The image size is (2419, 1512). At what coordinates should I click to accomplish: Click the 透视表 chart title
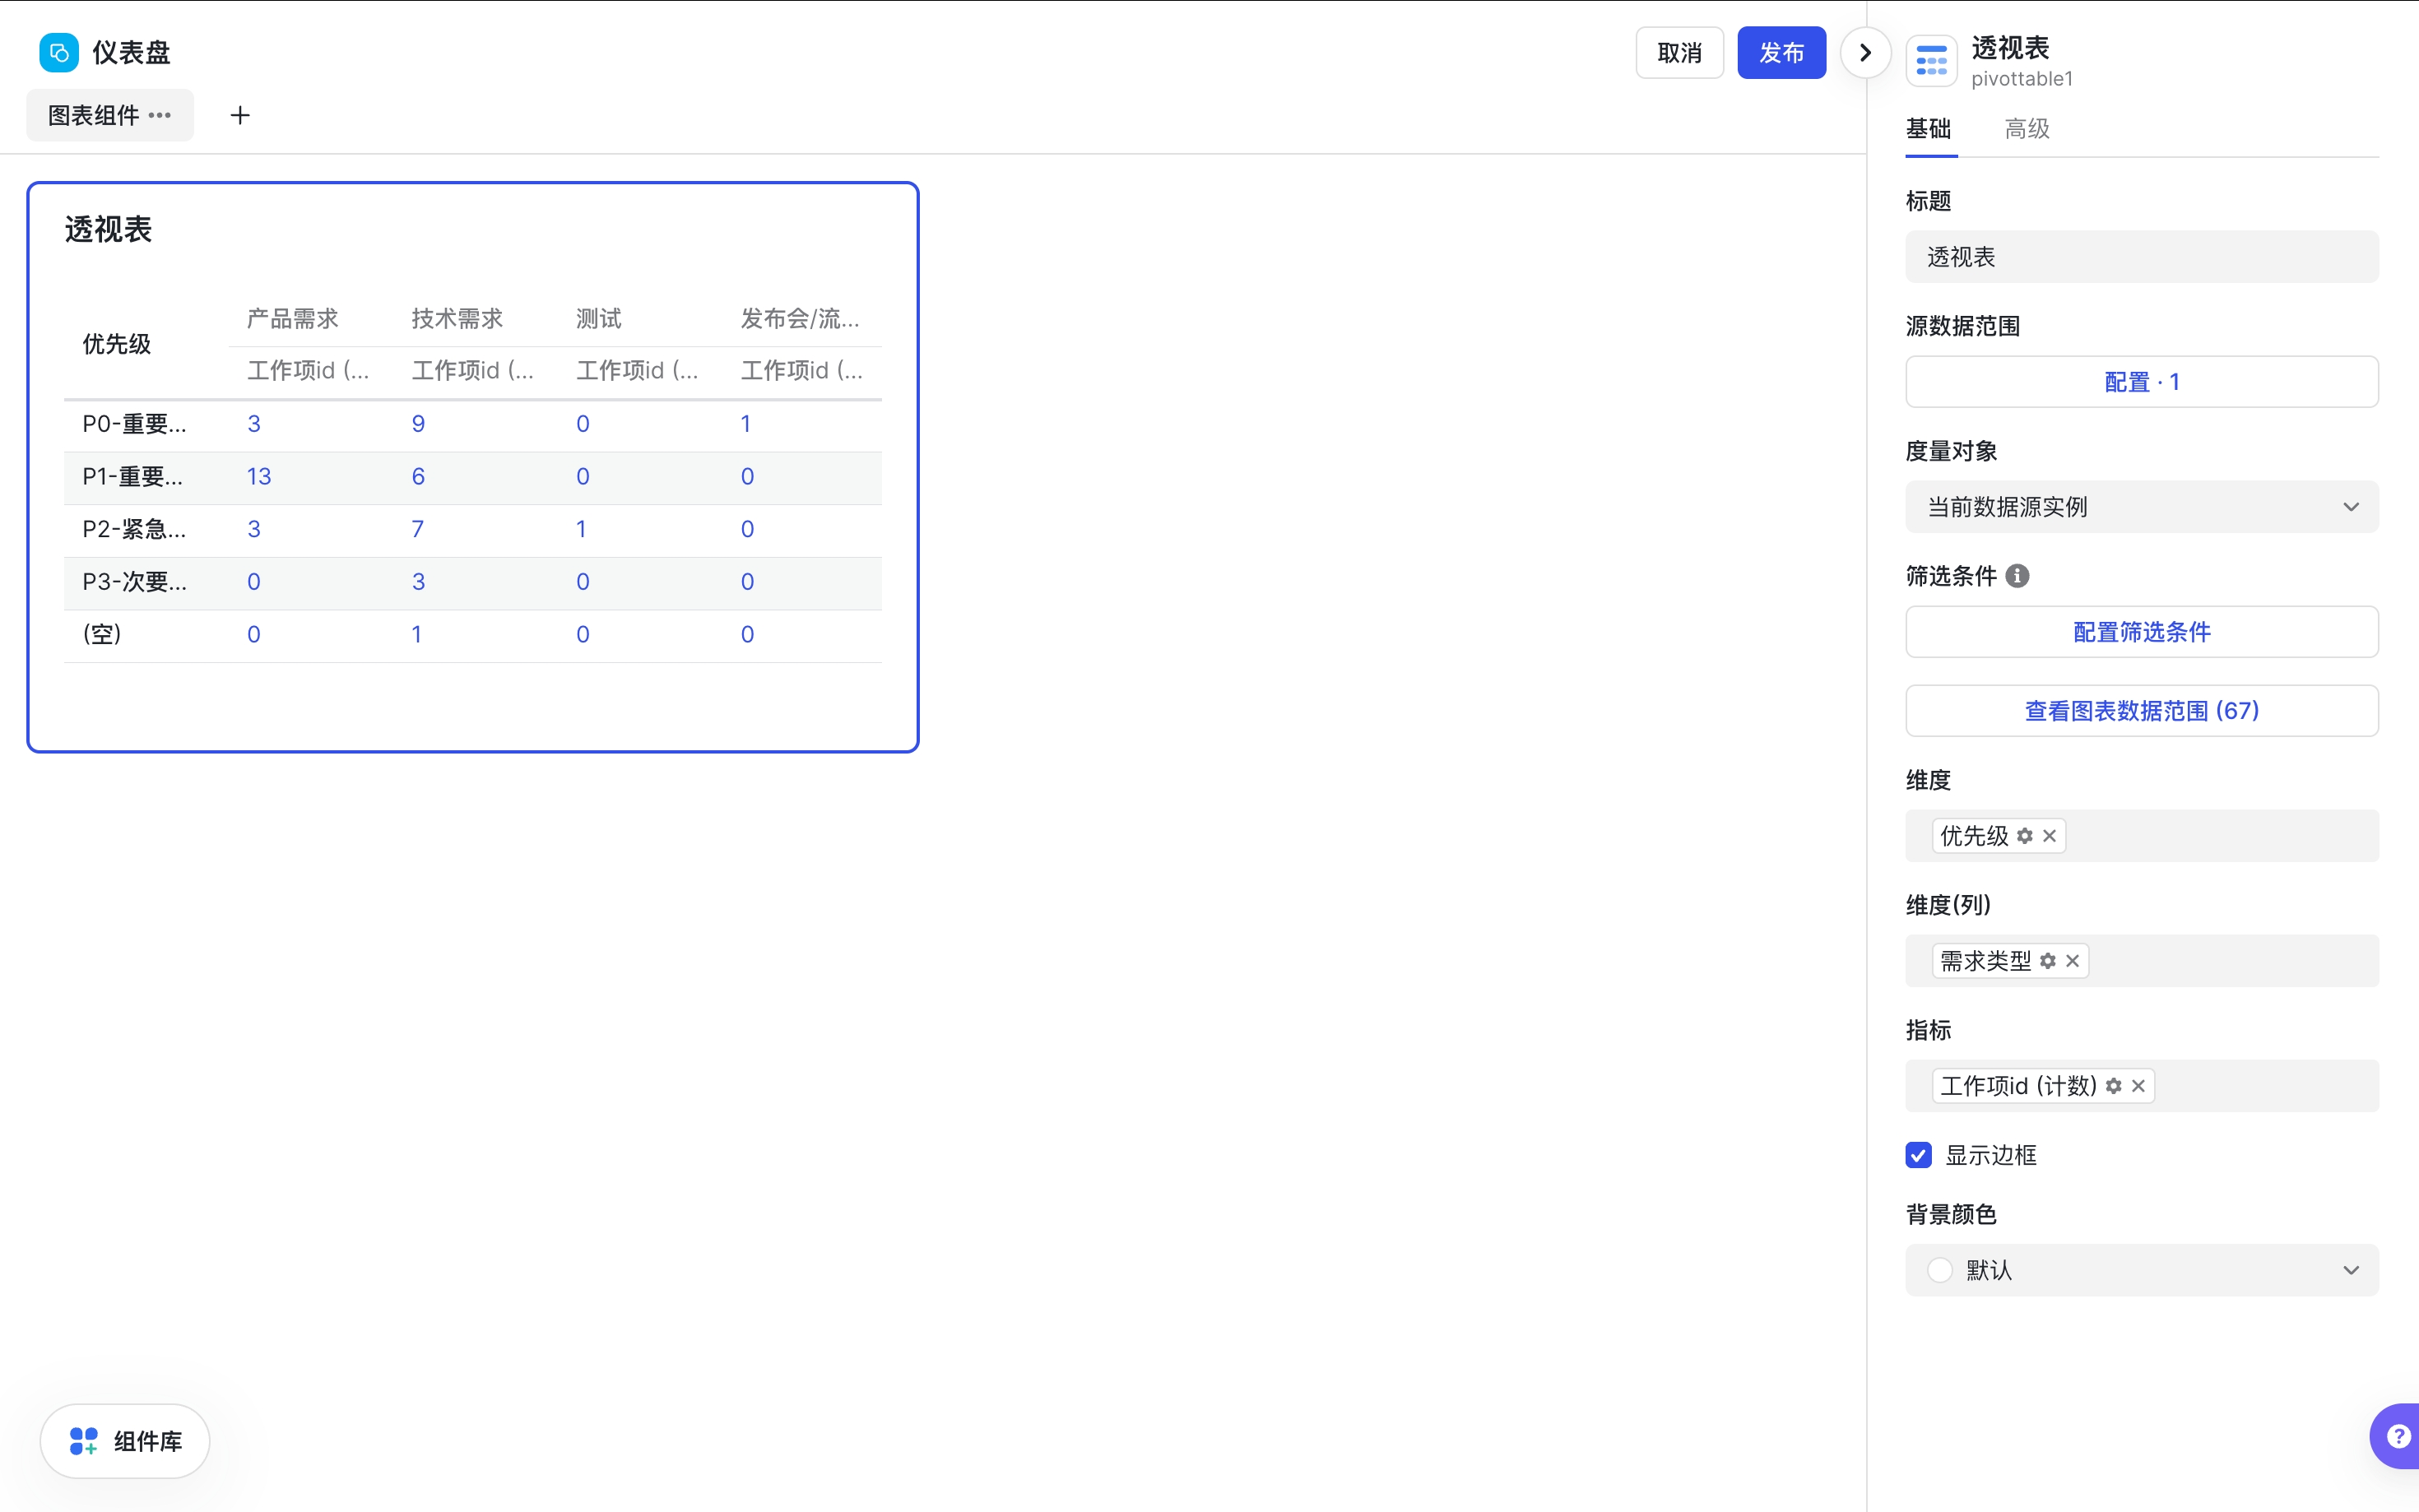tap(108, 230)
